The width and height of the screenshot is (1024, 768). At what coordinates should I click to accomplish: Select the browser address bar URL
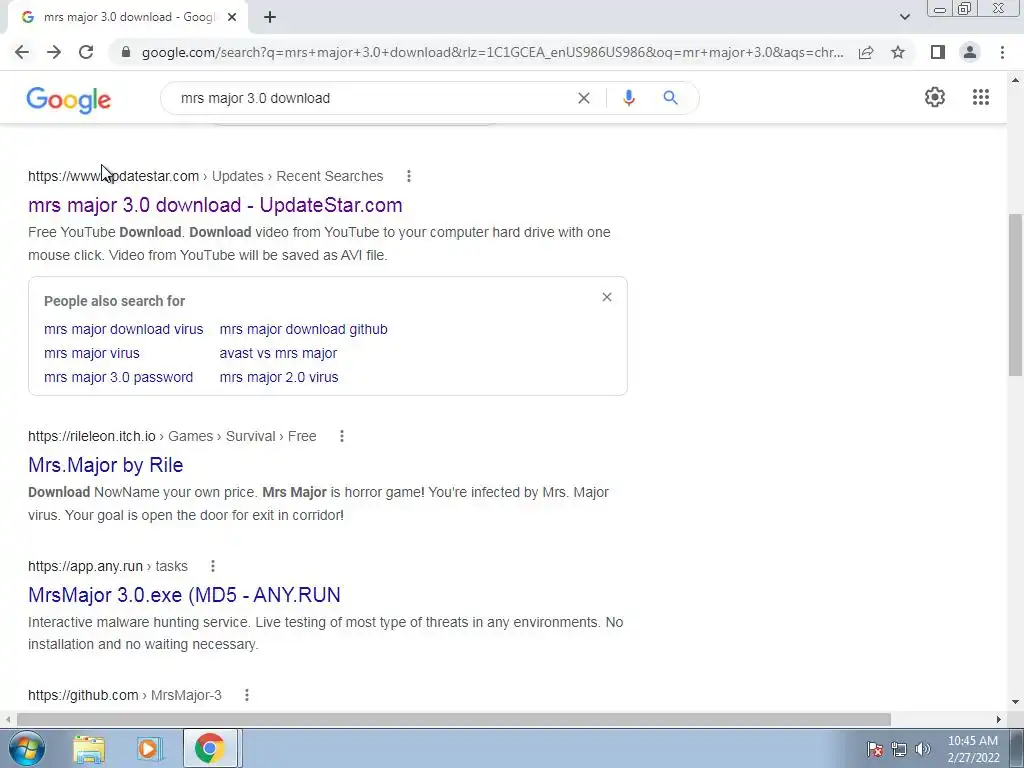click(492, 52)
